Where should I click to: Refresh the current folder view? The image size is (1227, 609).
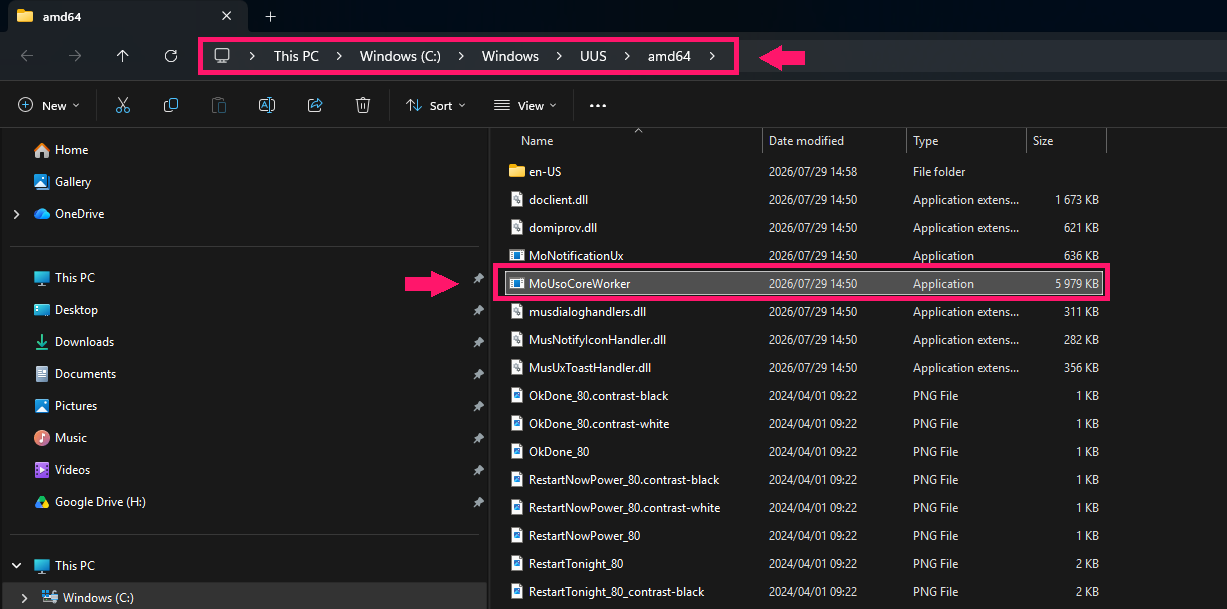pos(171,56)
